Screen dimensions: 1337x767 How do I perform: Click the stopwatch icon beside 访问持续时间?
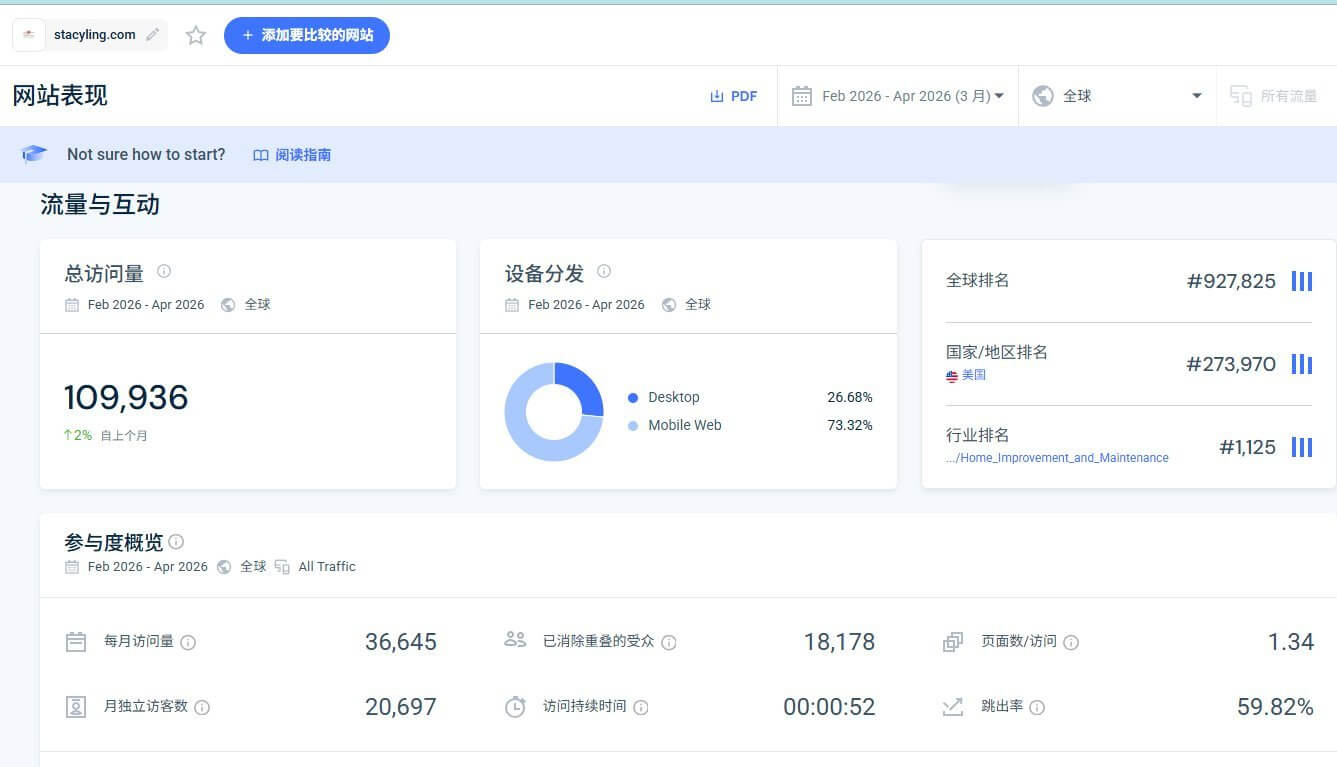coord(515,707)
